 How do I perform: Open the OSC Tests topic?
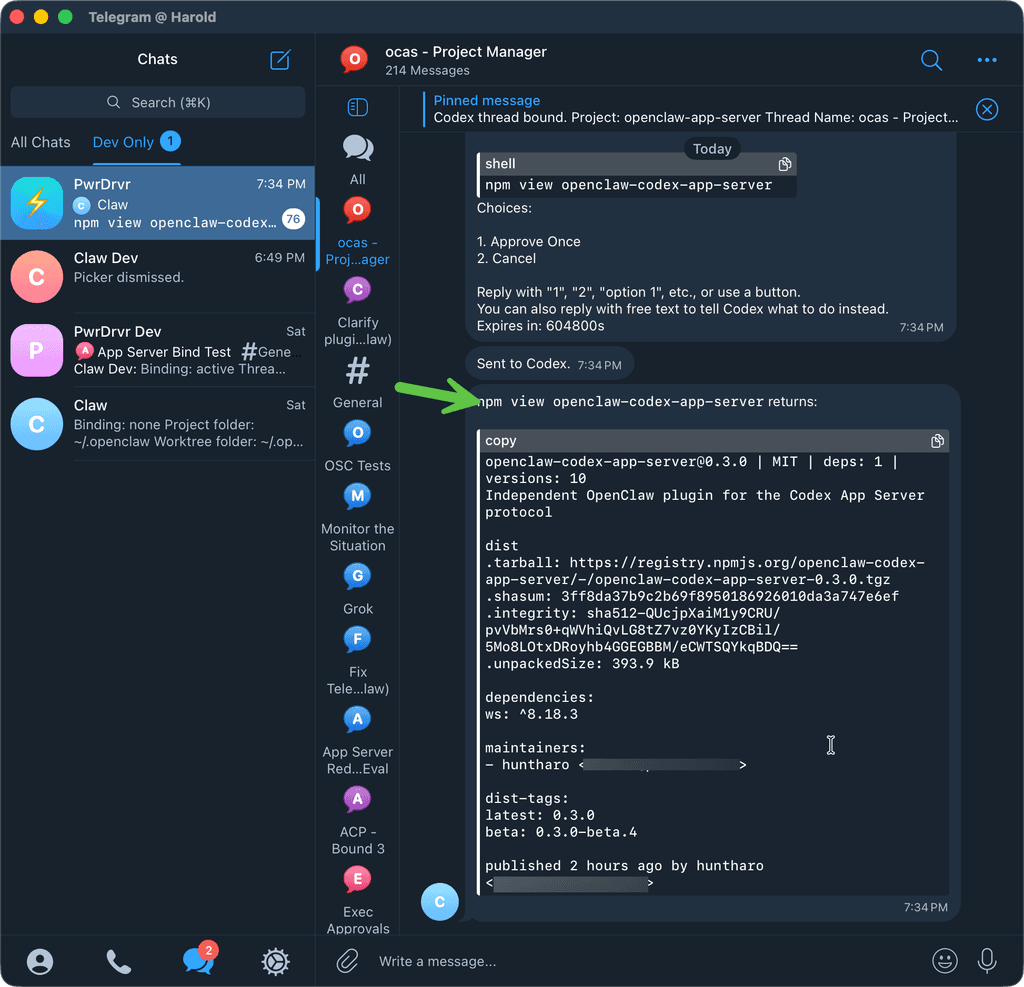357,447
